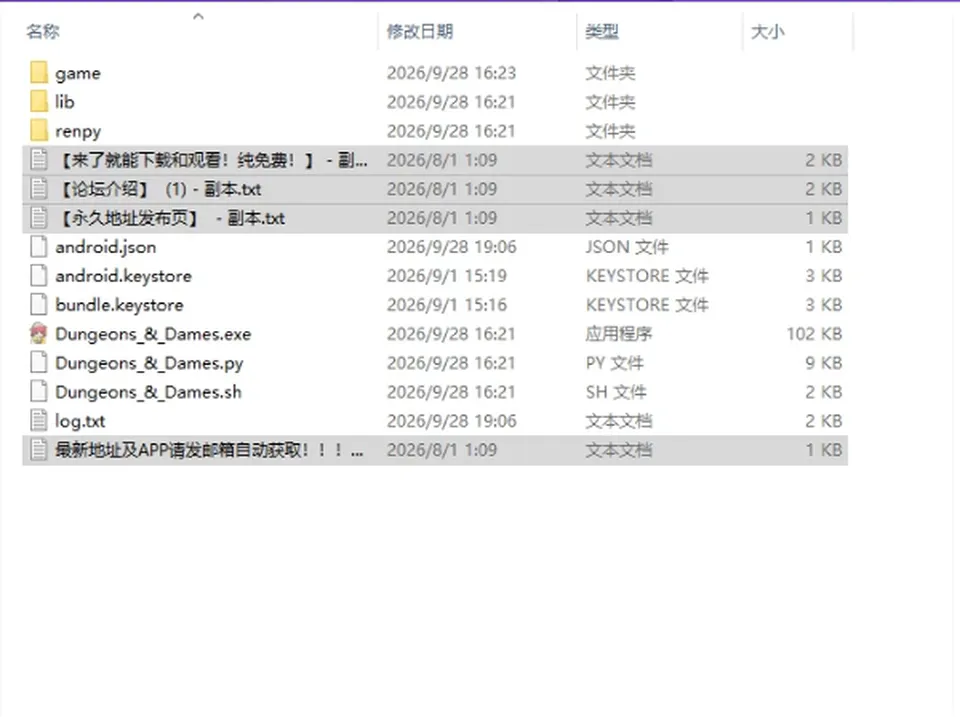Click the Dungeons_&_Dames.py file icon
960x717 pixels.
[39, 362]
